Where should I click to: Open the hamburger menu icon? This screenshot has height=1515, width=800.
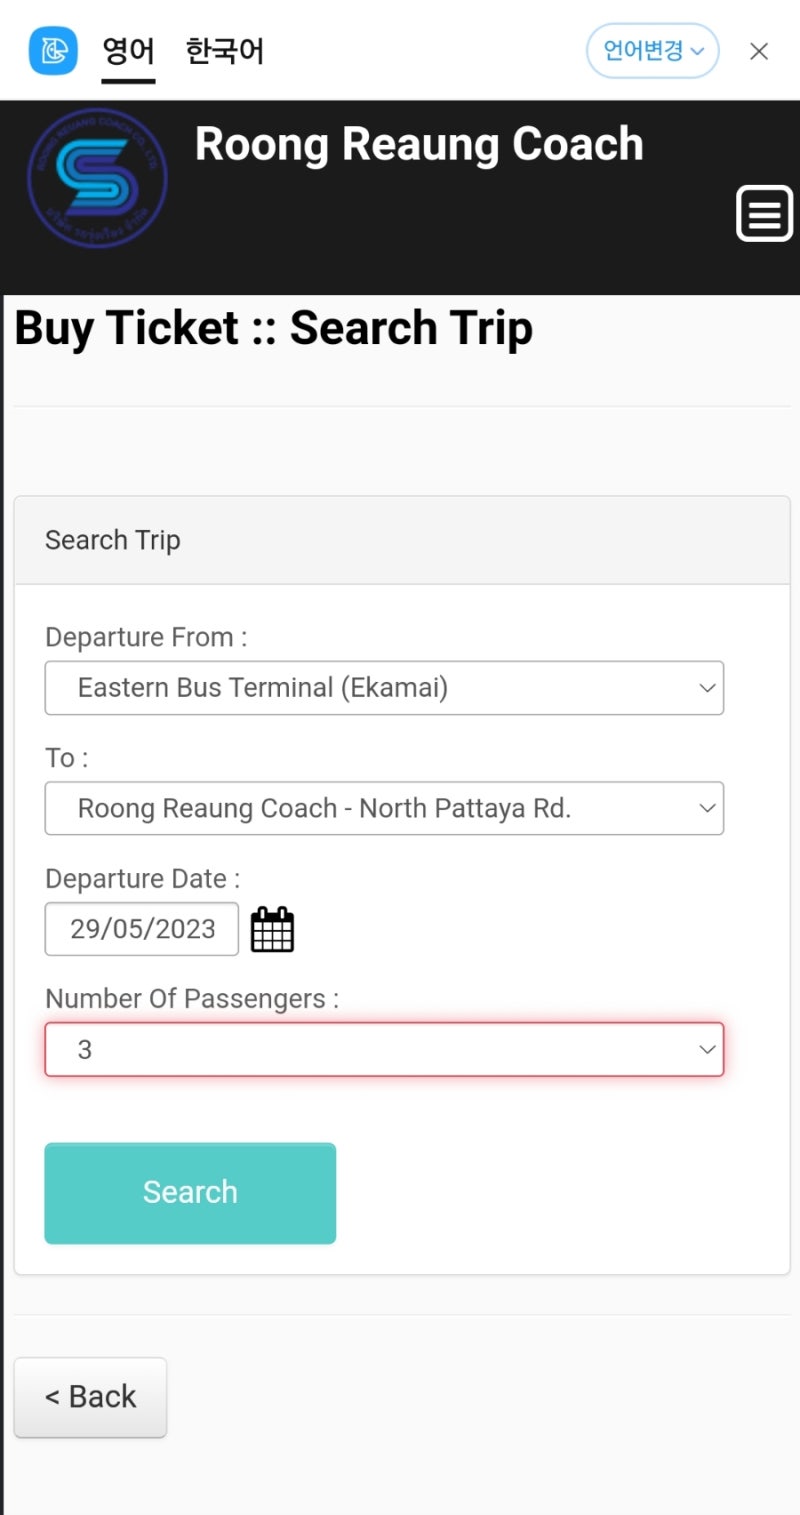click(764, 213)
